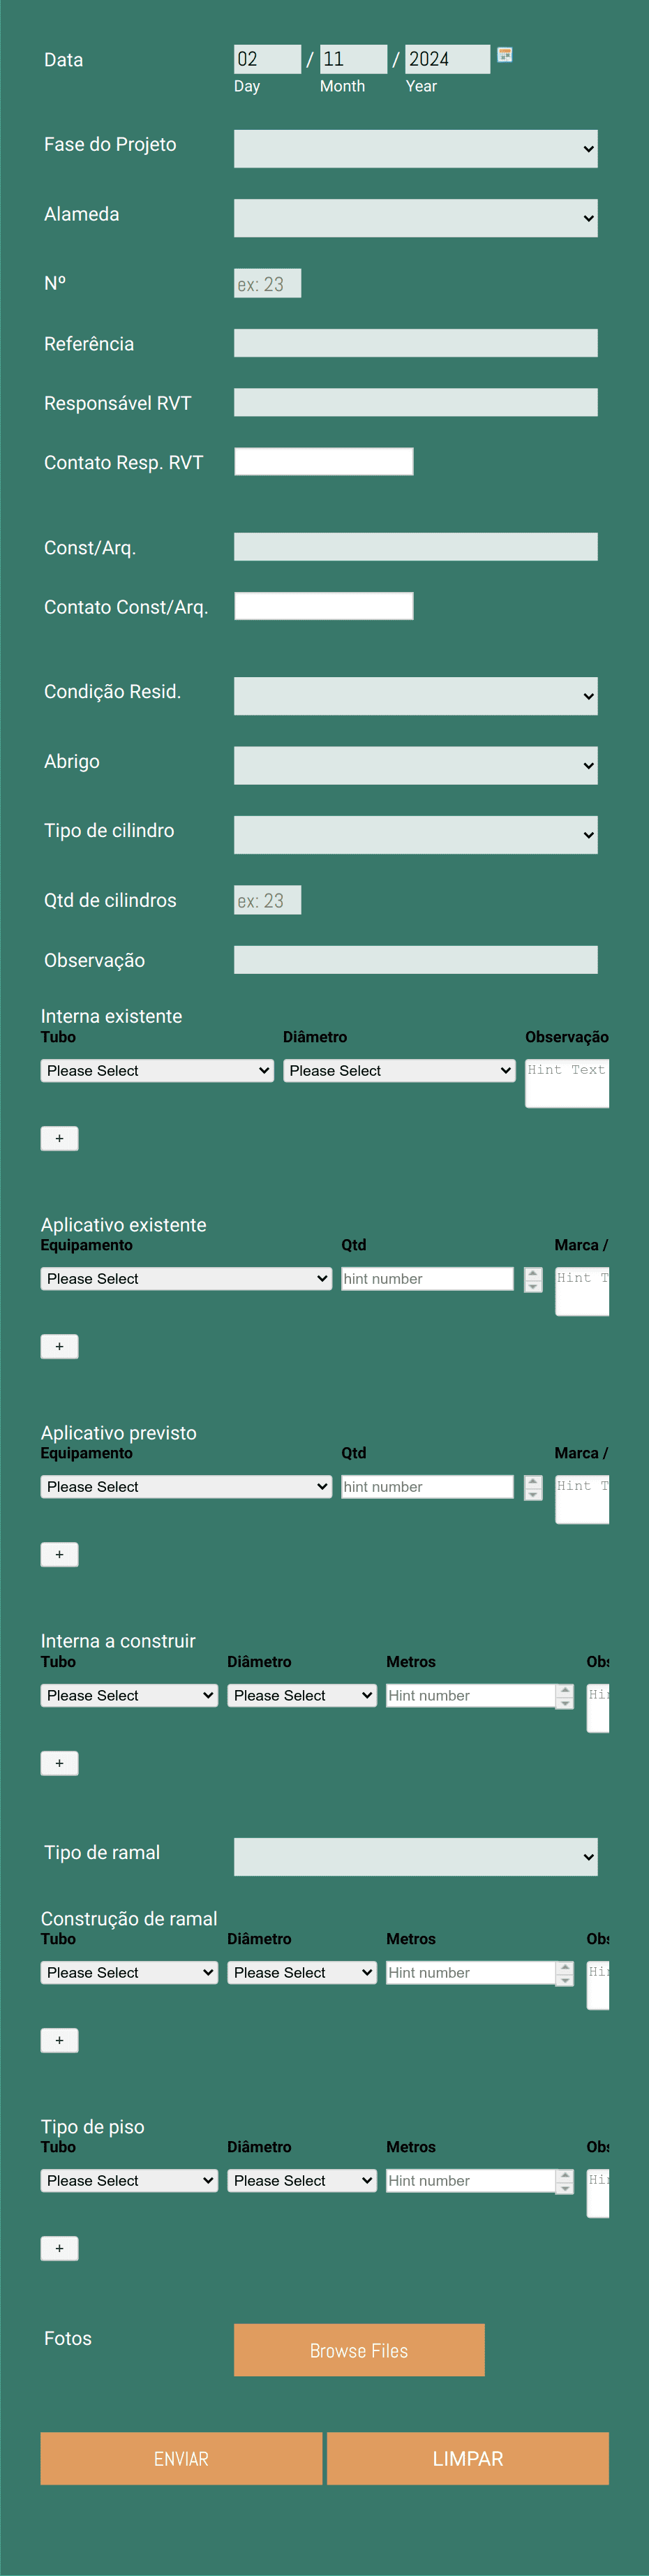This screenshot has height=2576, width=649.
Task: Focus the Contato Resp. RVT field
Action: [x=324, y=462]
